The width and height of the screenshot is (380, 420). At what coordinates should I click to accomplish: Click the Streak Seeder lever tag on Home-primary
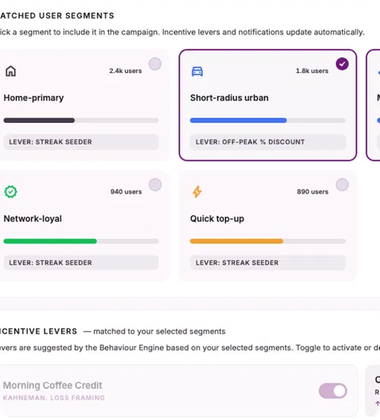coord(81,142)
